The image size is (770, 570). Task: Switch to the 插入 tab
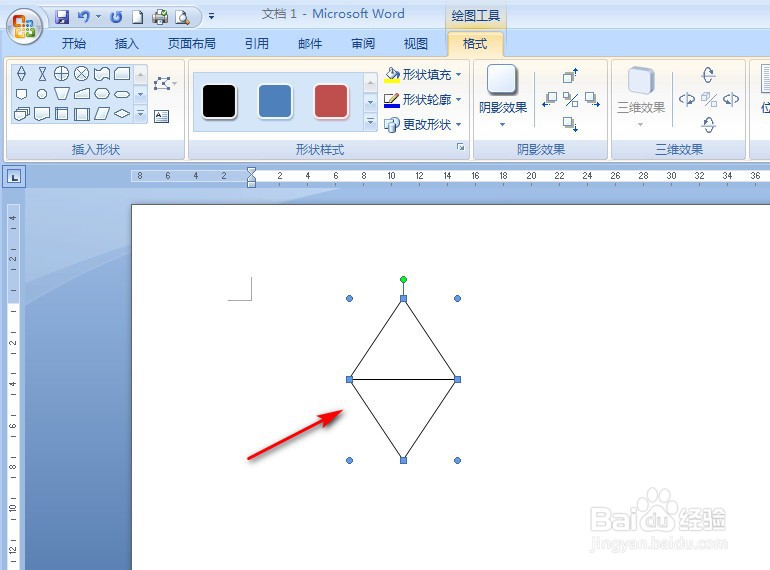click(127, 44)
